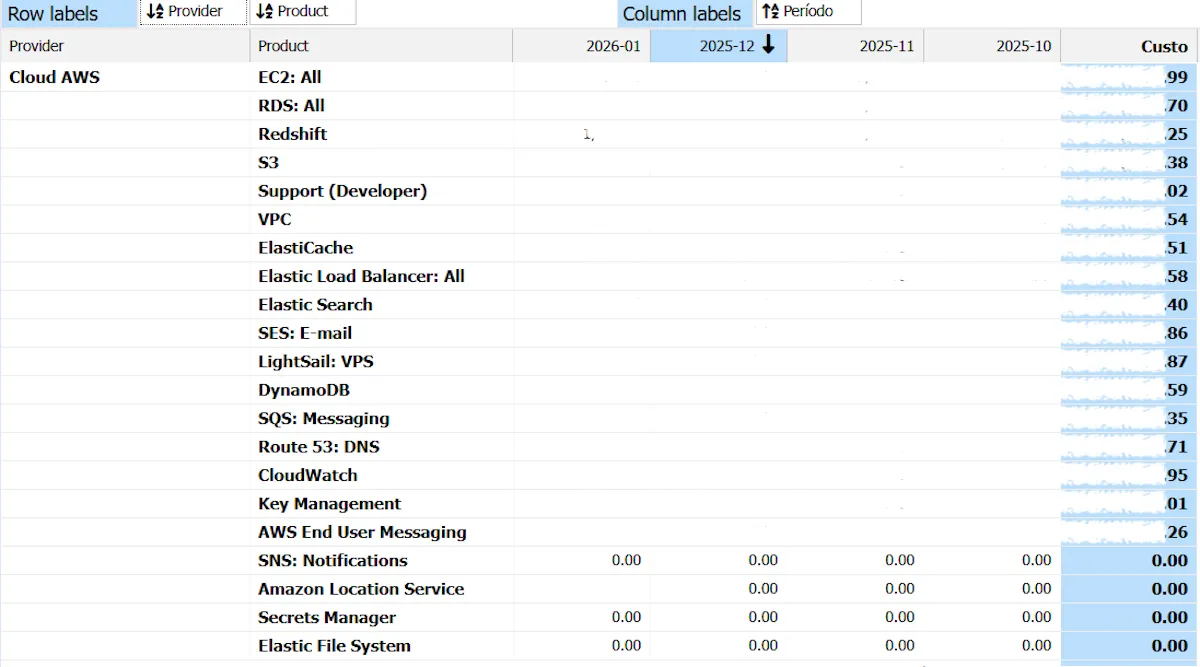Select the S3 product row

268,162
